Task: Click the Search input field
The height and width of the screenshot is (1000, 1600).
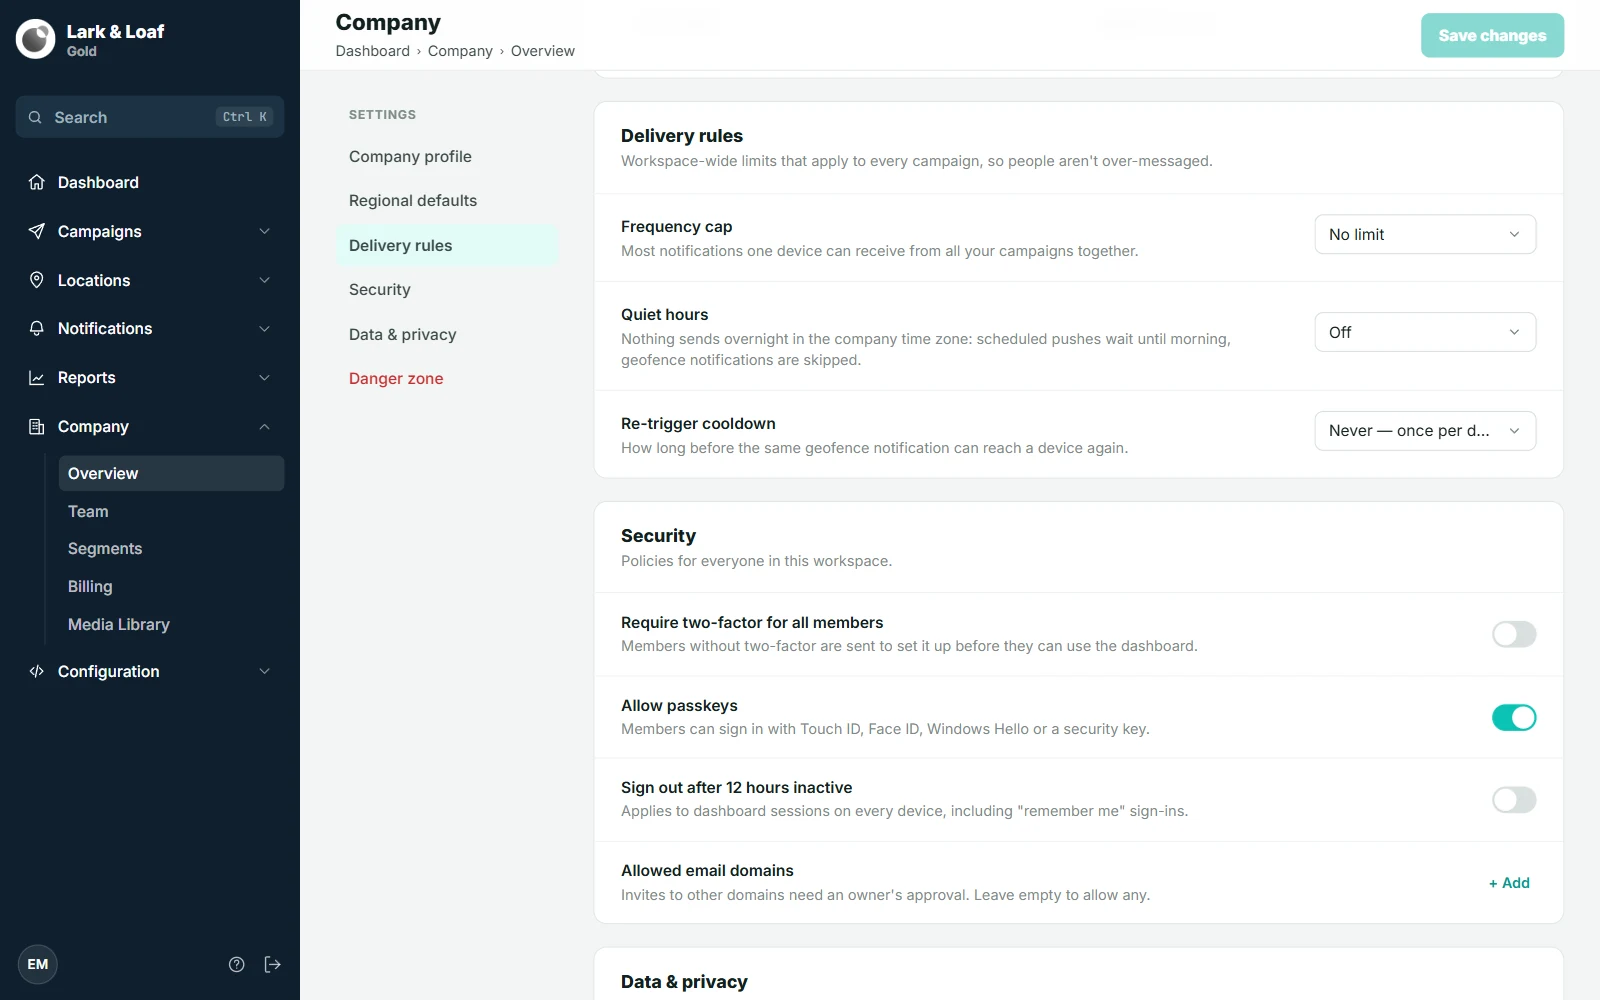Action: click(150, 117)
